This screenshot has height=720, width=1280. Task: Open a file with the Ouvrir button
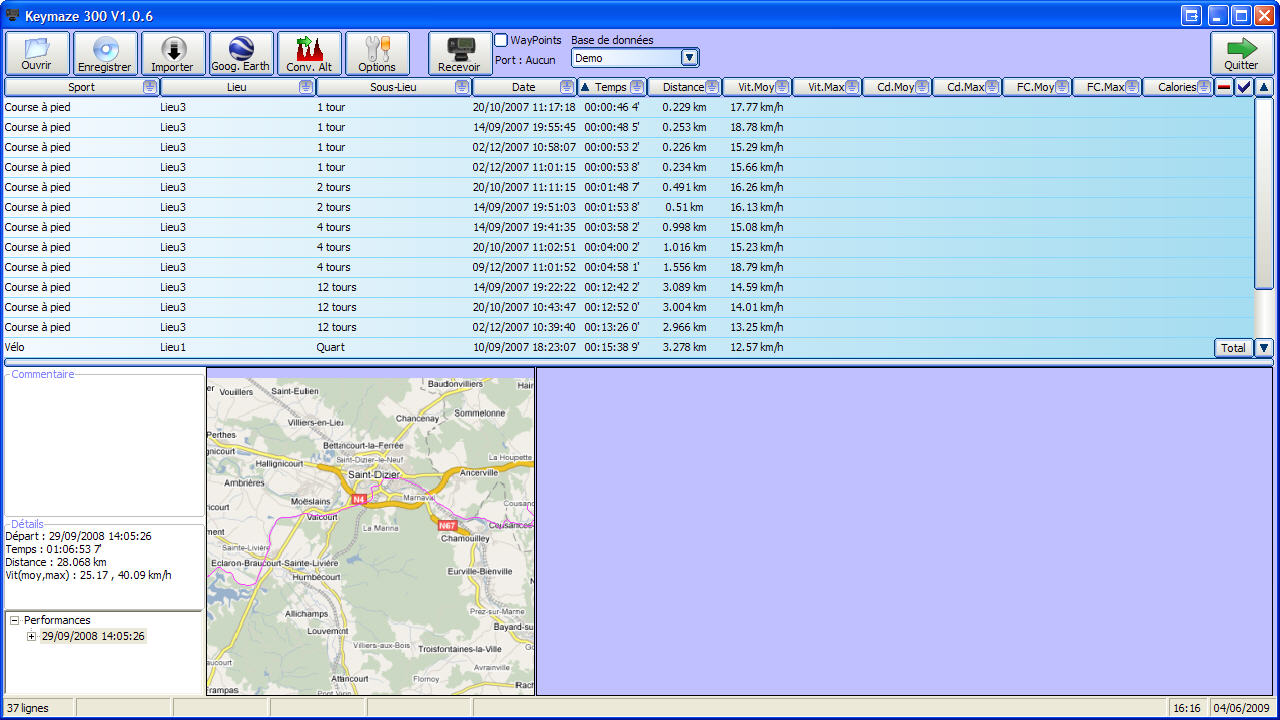37,53
